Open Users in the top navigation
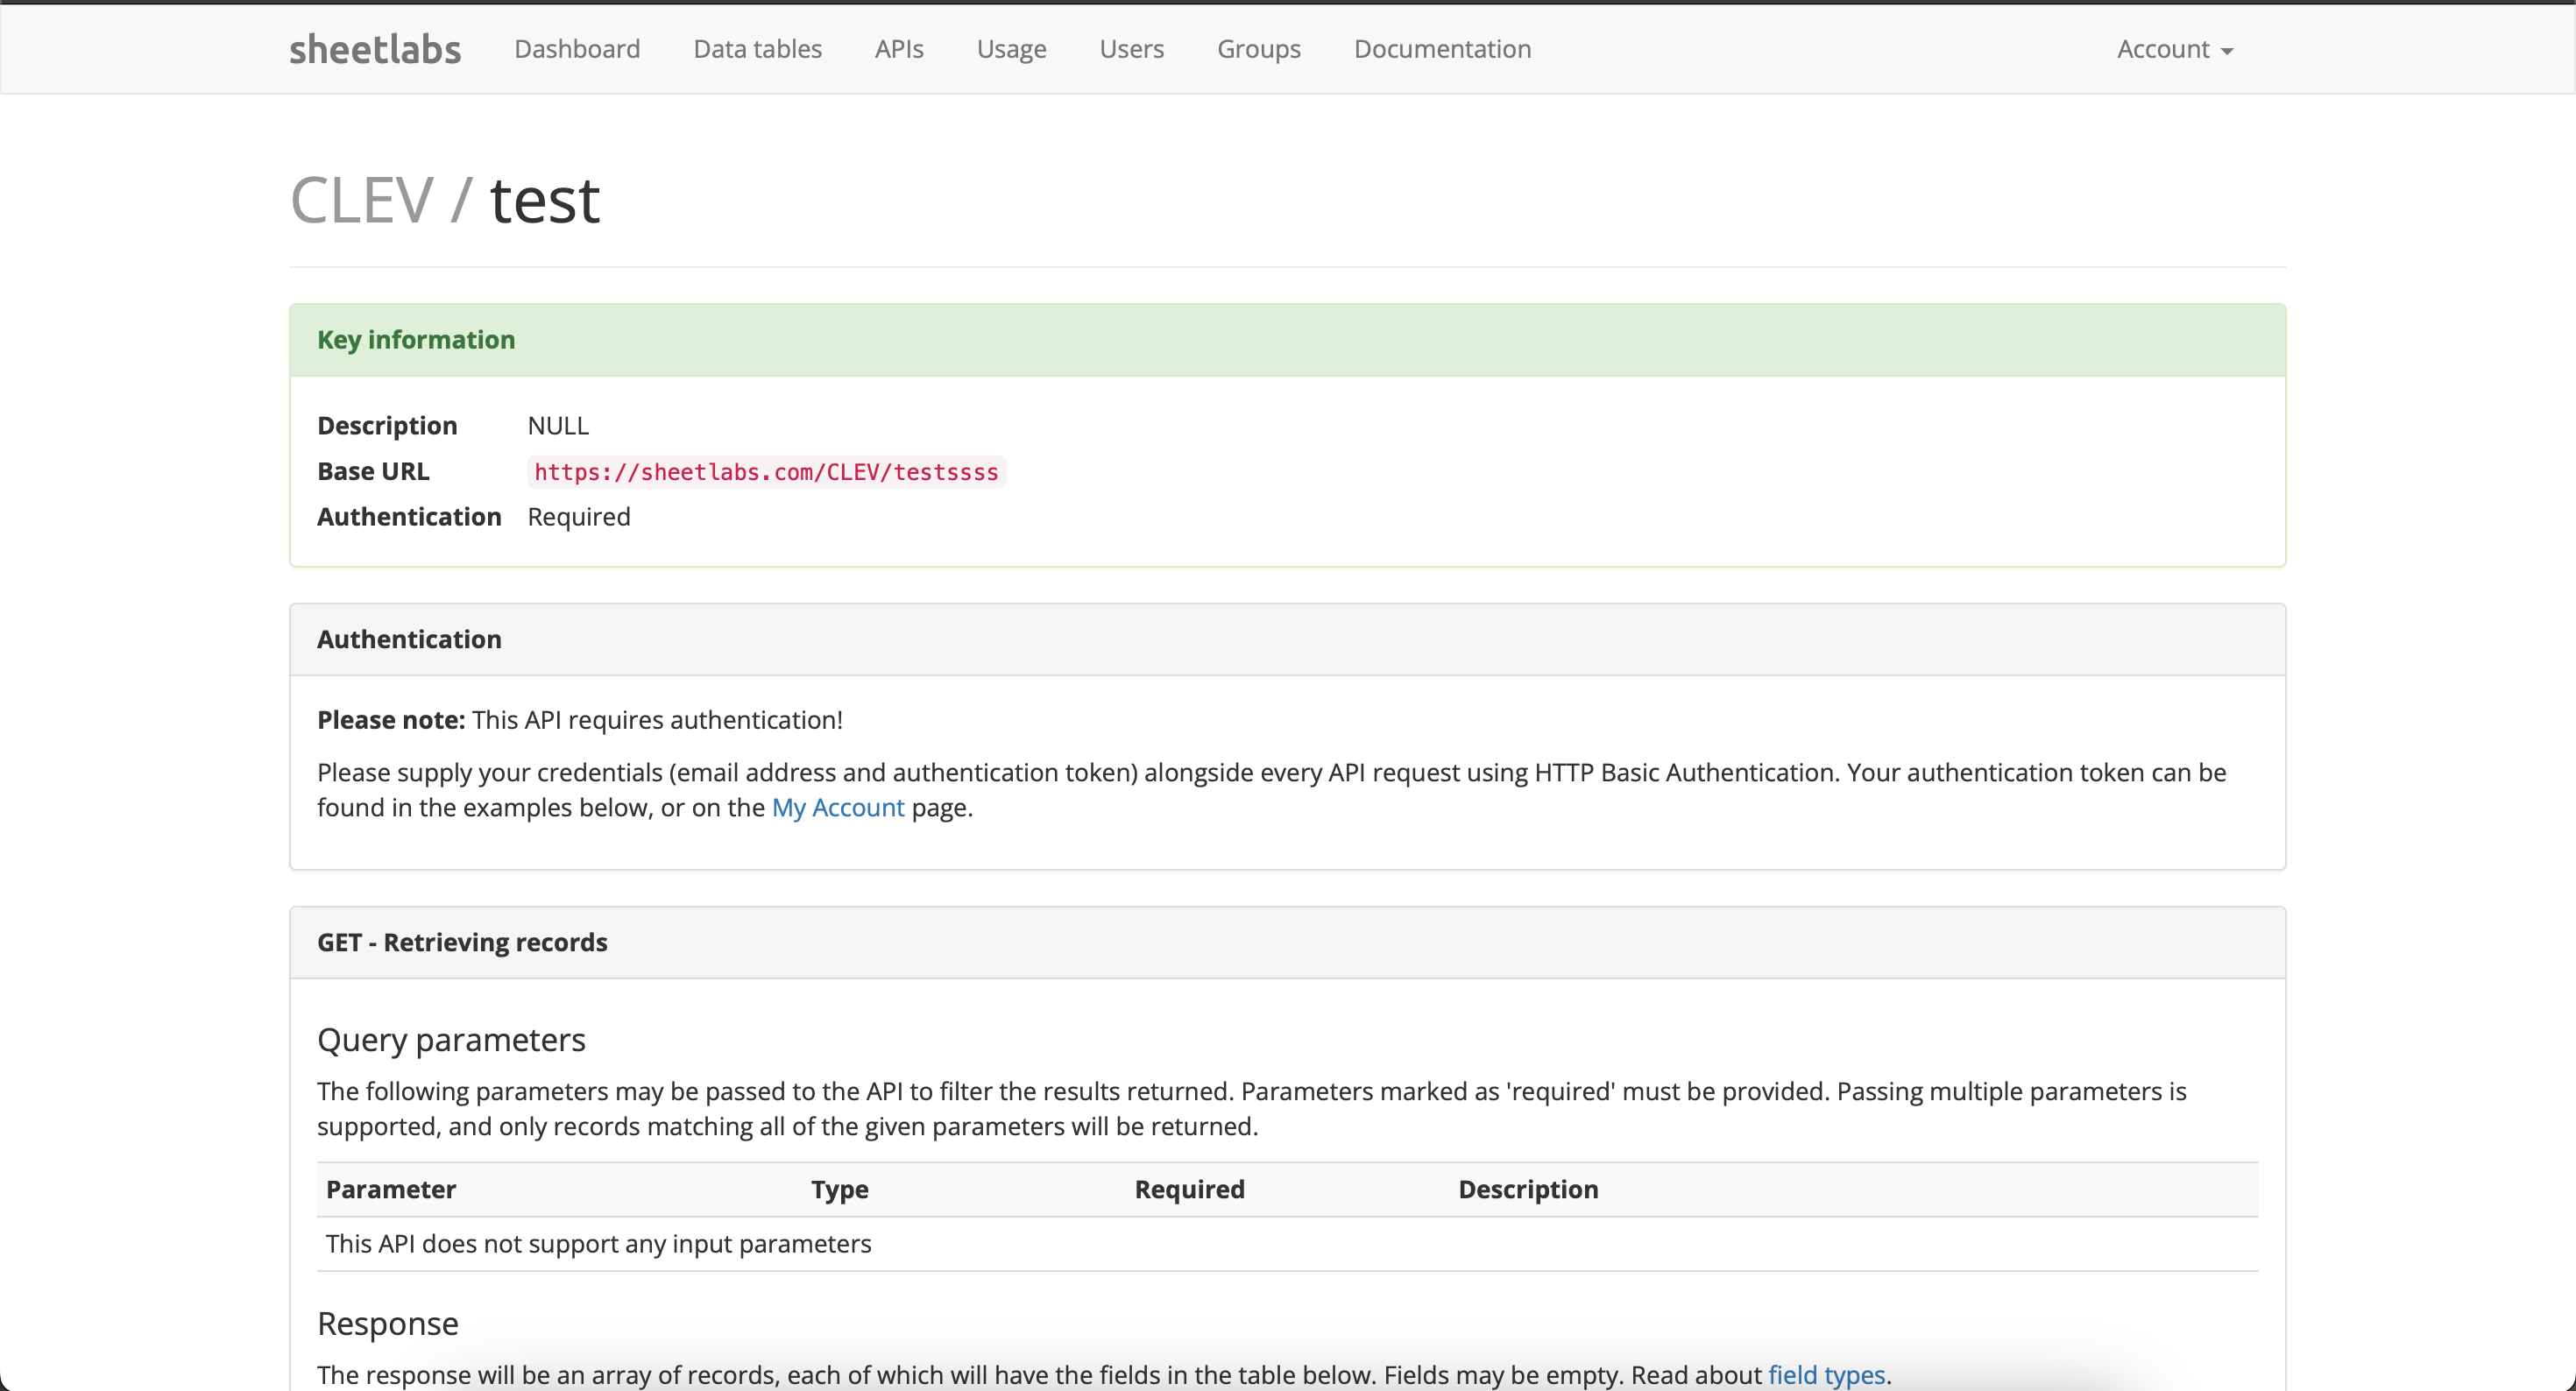The height and width of the screenshot is (1391, 2576). 1131,49
